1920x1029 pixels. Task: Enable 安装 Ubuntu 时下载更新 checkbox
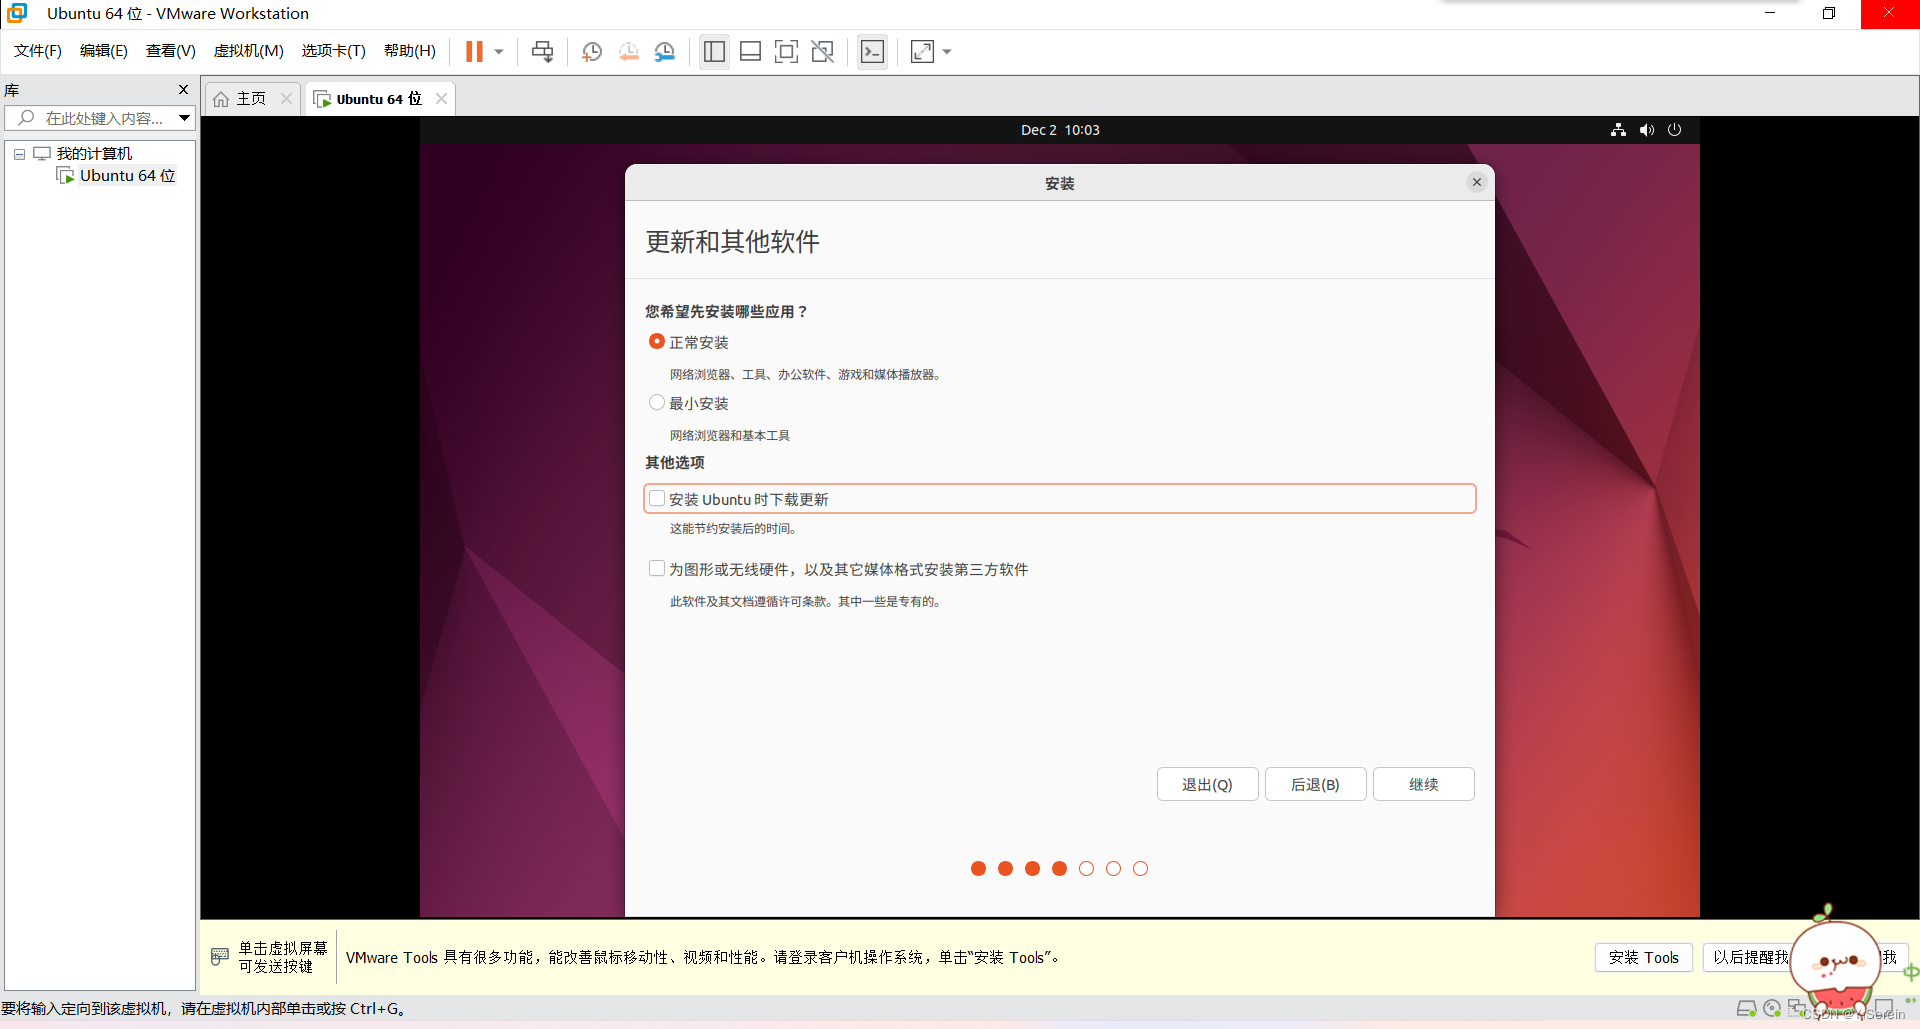point(657,497)
